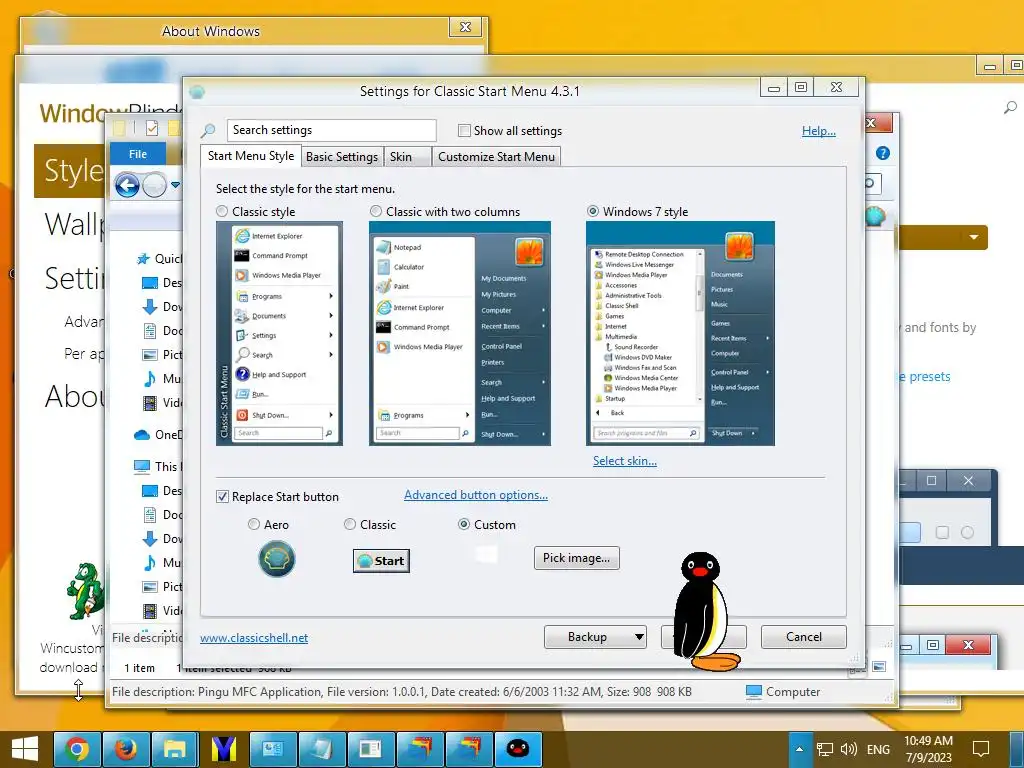Expand the Backup dropdown arrow
Image resolution: width=1024 pixels, height=768 pixels.
[x=639, y=637]
